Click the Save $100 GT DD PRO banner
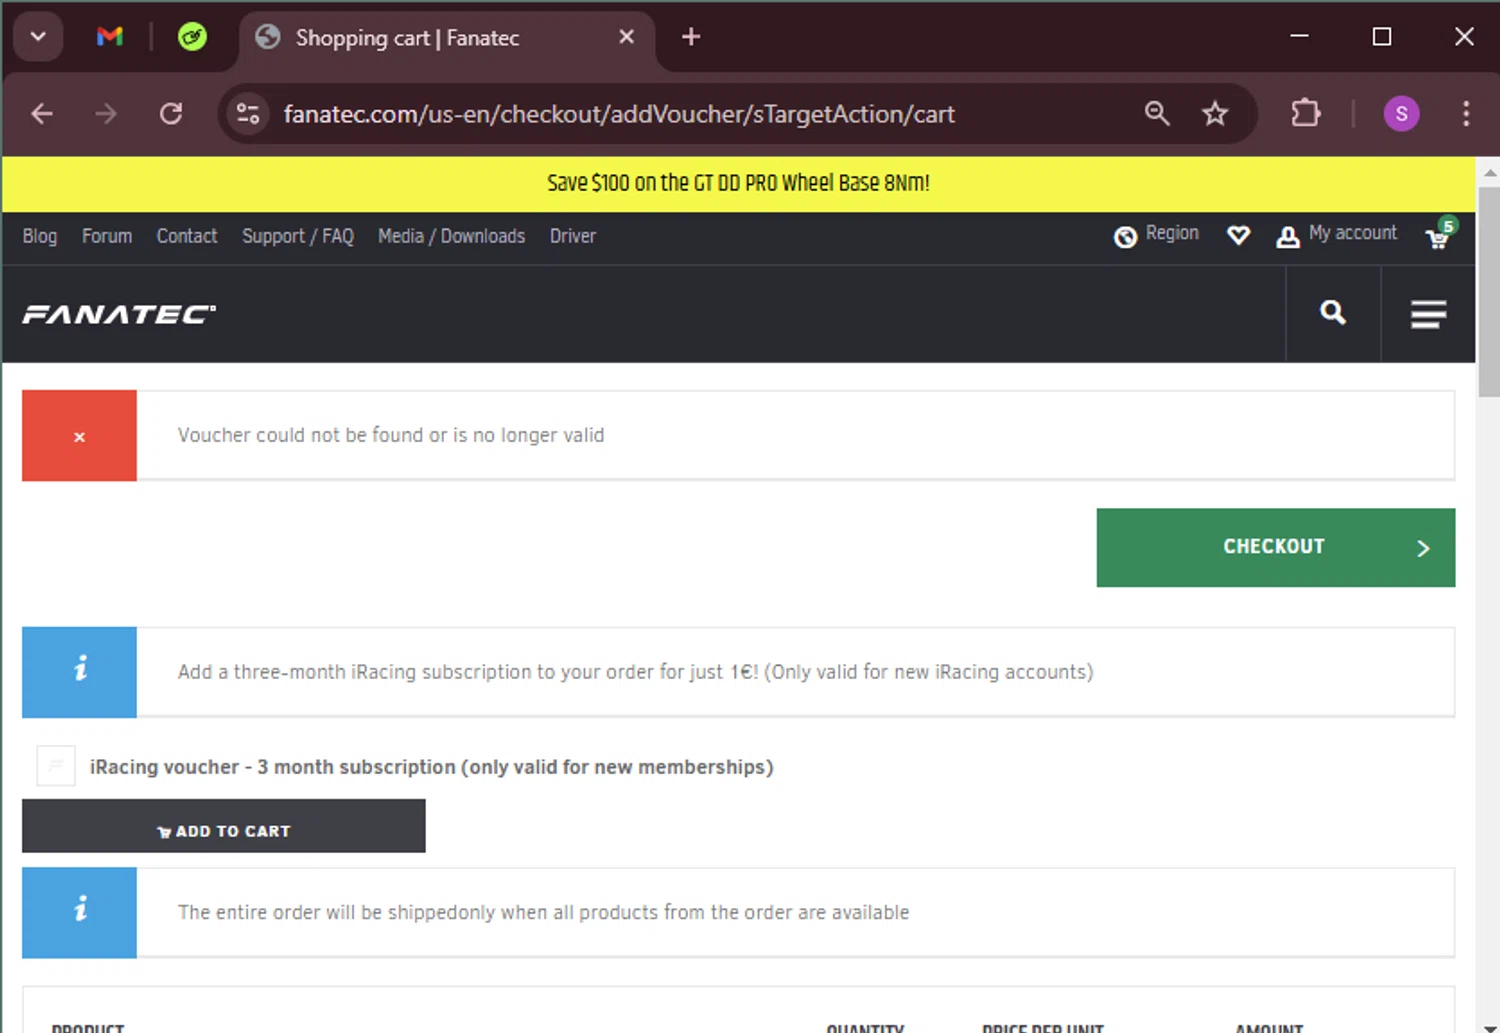Viewport: 1500px width, 1033px height. (x=738, y=183)
